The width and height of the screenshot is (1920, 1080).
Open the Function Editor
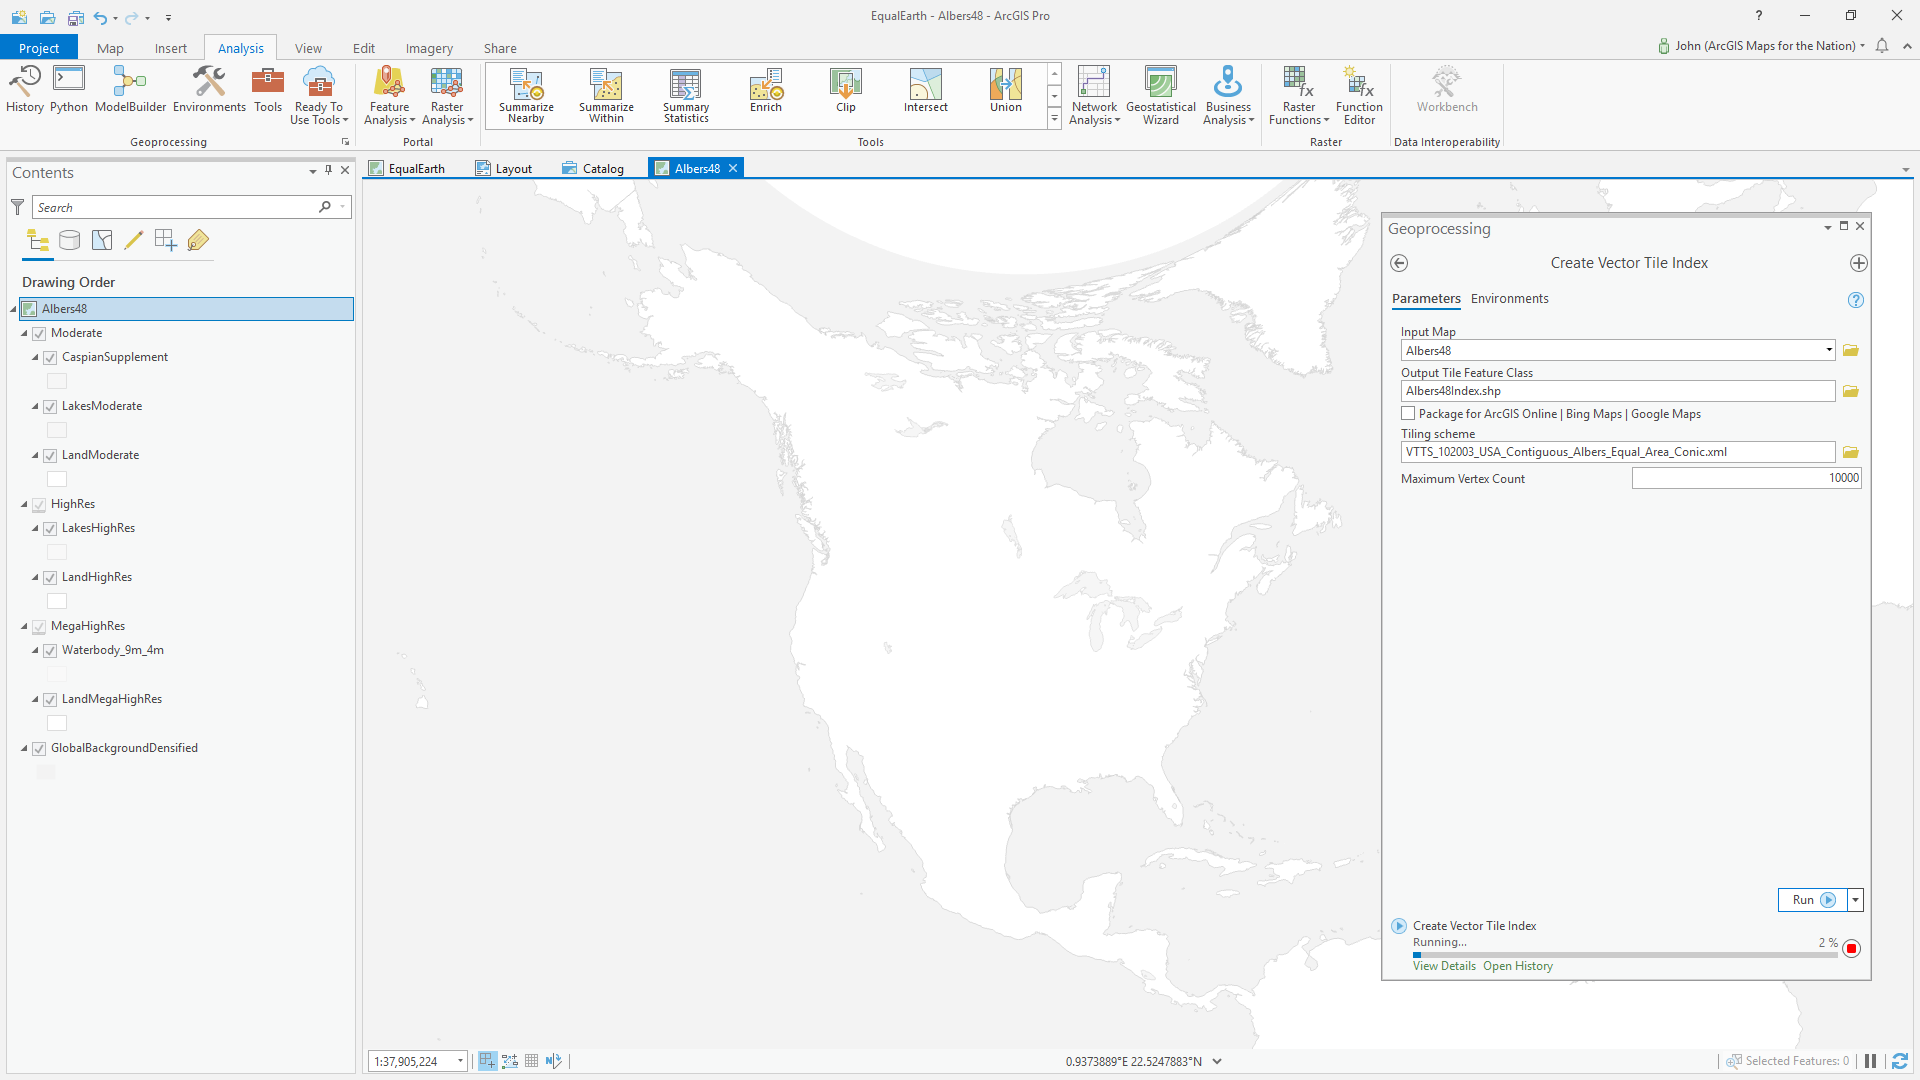coord(1359,96)
